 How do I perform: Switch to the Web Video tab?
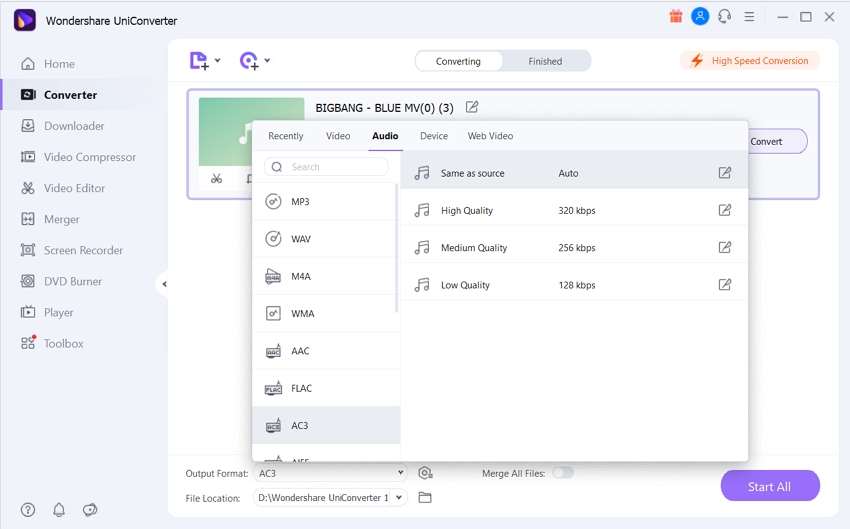click(x=490, y=136)
